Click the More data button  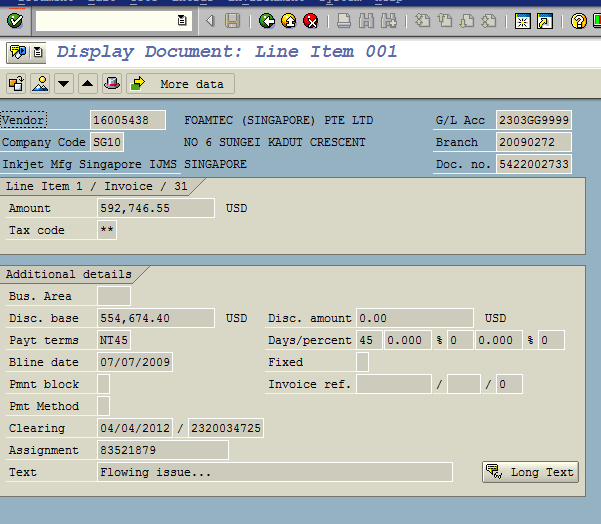click(181, 84)
